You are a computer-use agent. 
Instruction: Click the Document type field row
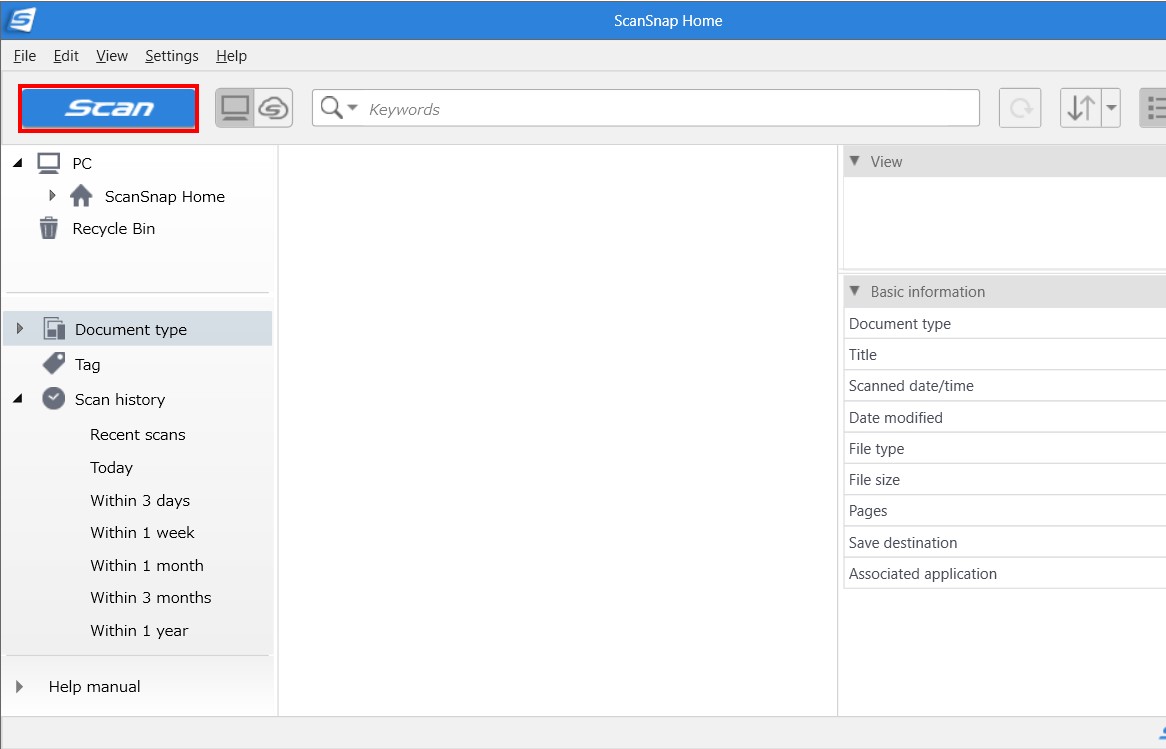click(x=1005, y=324)
